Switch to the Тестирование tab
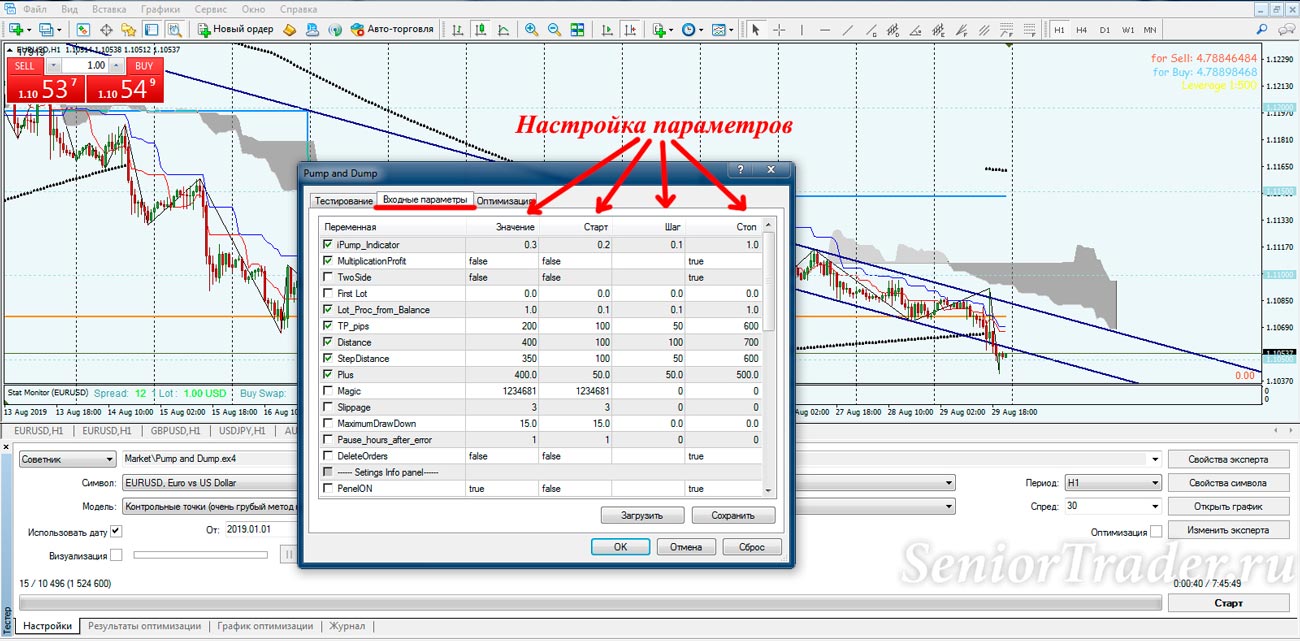 click(343, 200)
